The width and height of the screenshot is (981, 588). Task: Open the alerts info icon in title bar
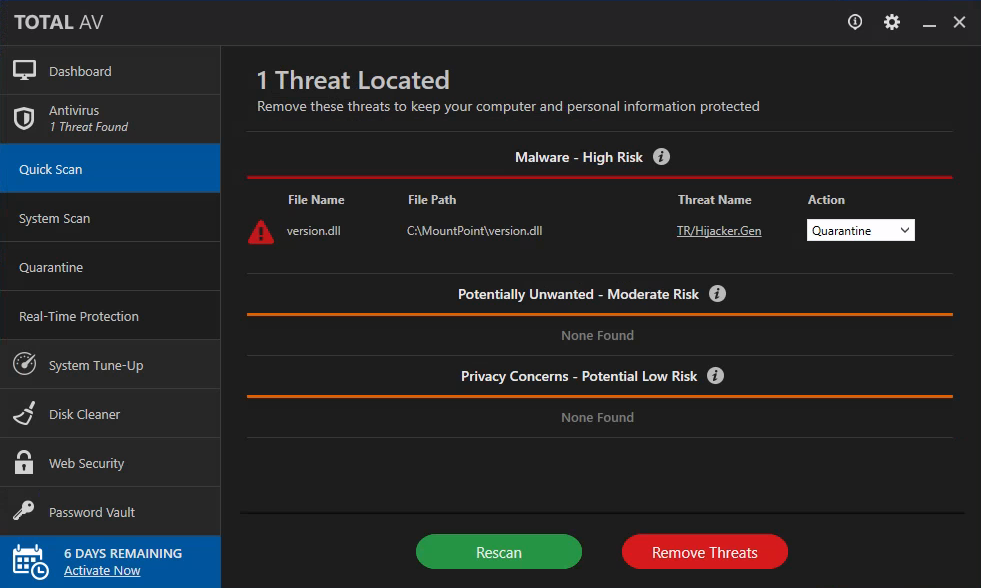coord(855,22)
